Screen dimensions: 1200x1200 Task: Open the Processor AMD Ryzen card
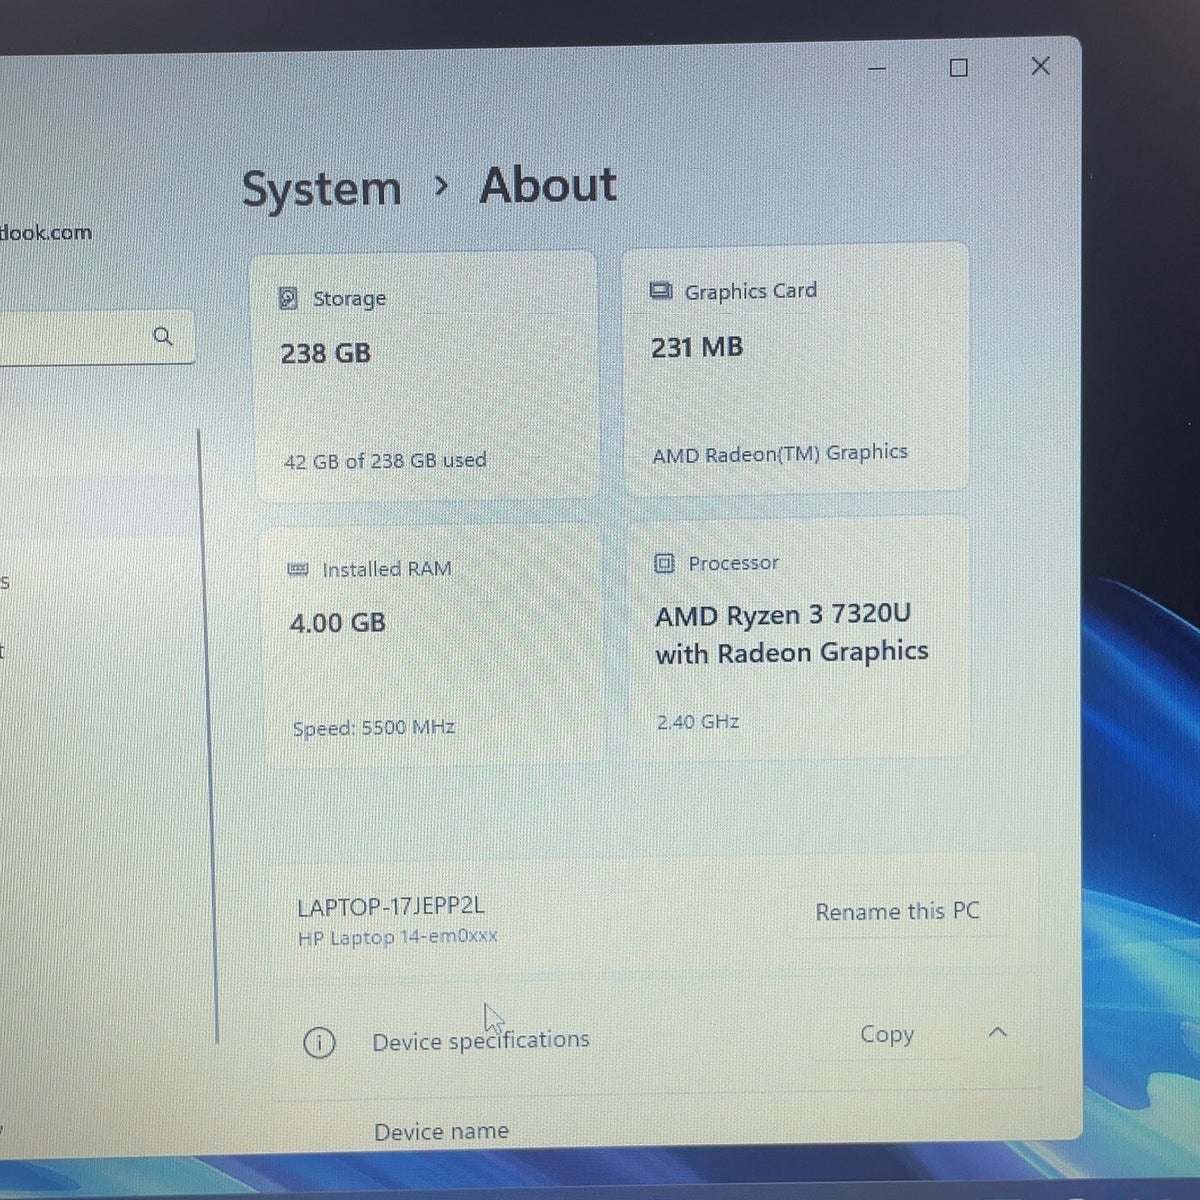[798, 639]
